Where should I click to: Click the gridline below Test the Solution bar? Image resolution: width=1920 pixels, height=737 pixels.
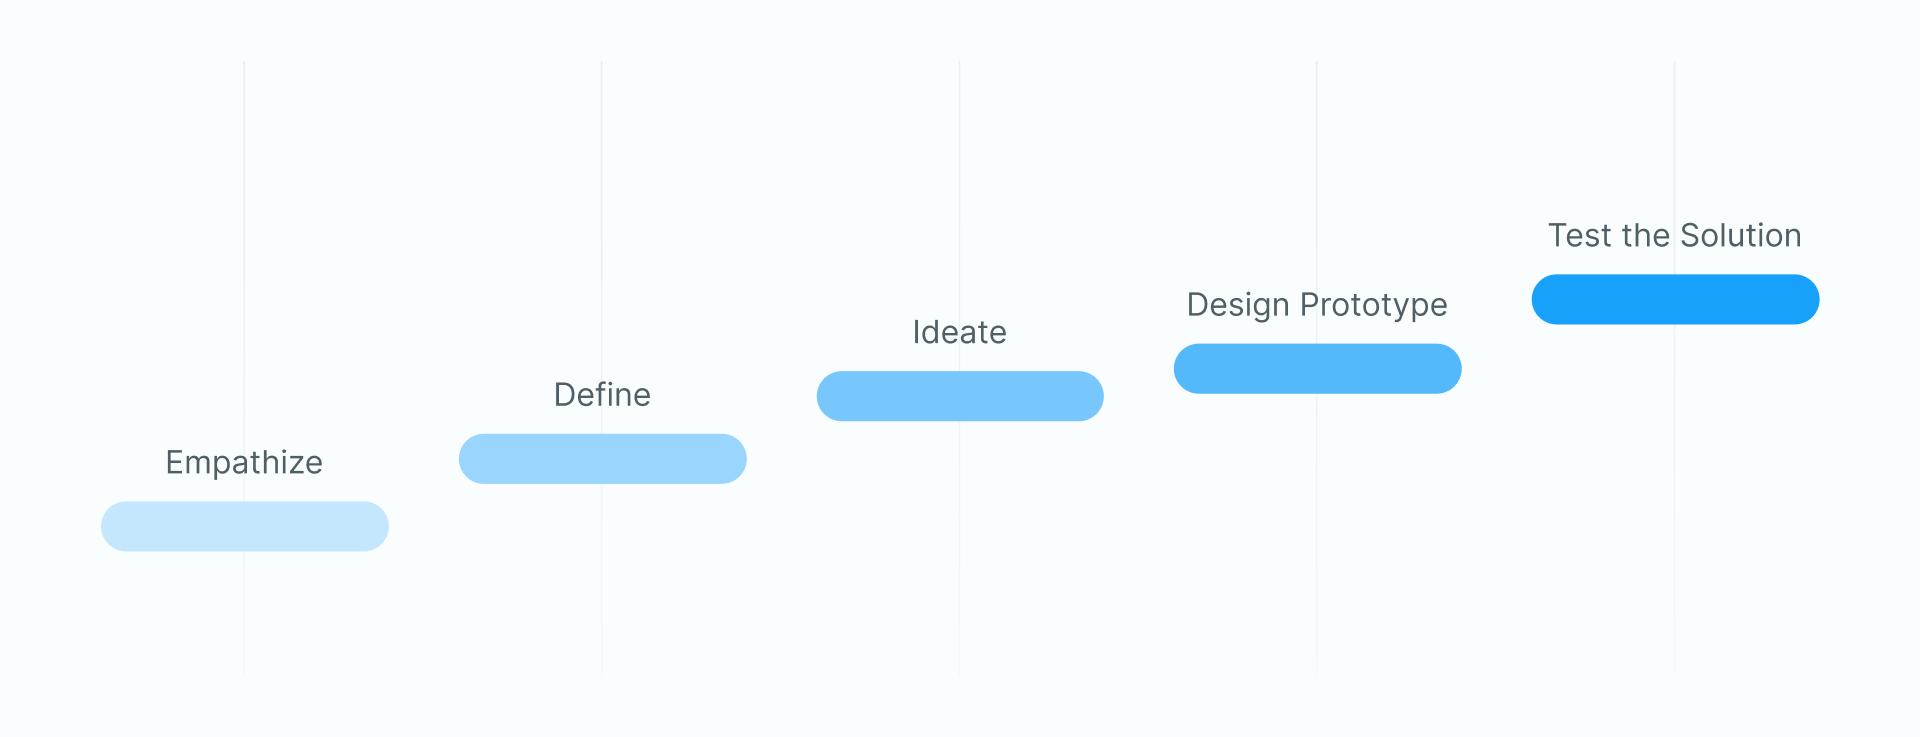click(x=1674, y=500)
